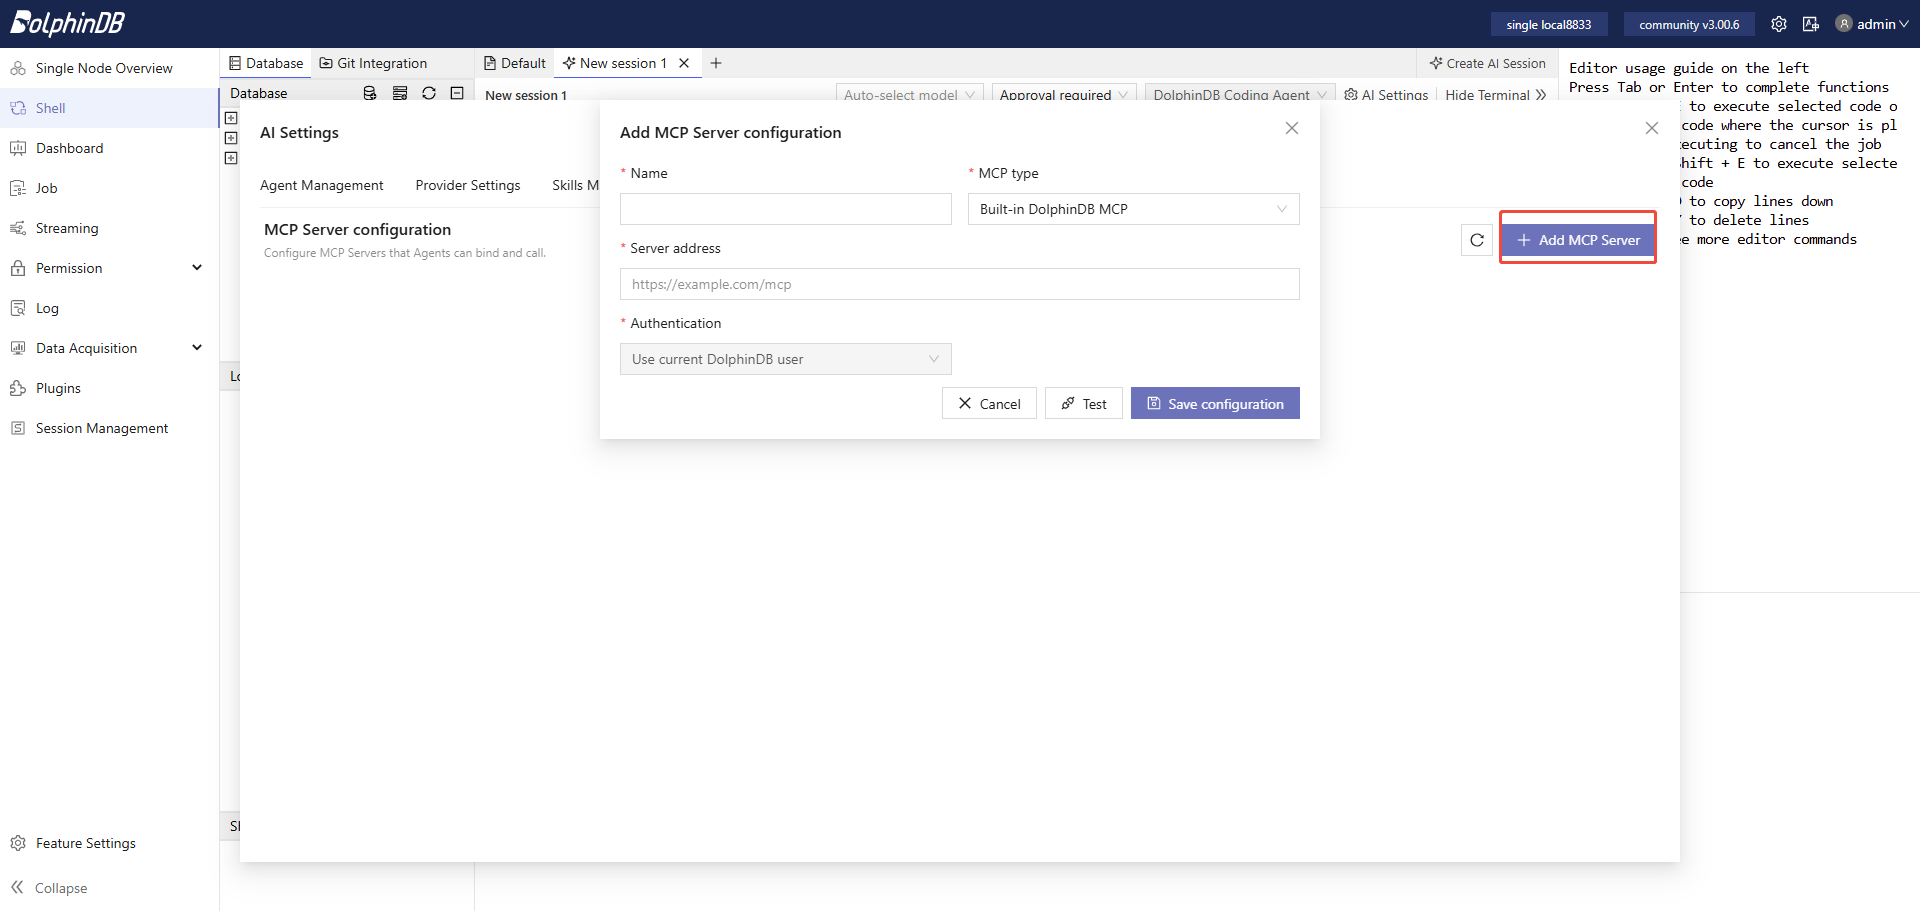Test the MCP server connection
The image size is (1920, 911).
click(x=1084, y=403)
